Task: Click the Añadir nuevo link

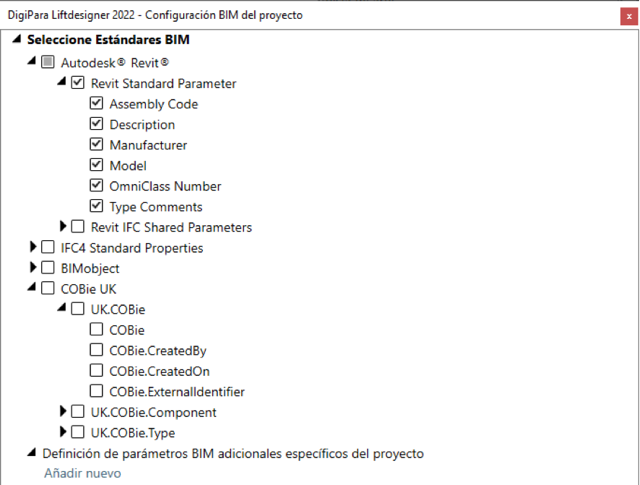Action: 83,473
